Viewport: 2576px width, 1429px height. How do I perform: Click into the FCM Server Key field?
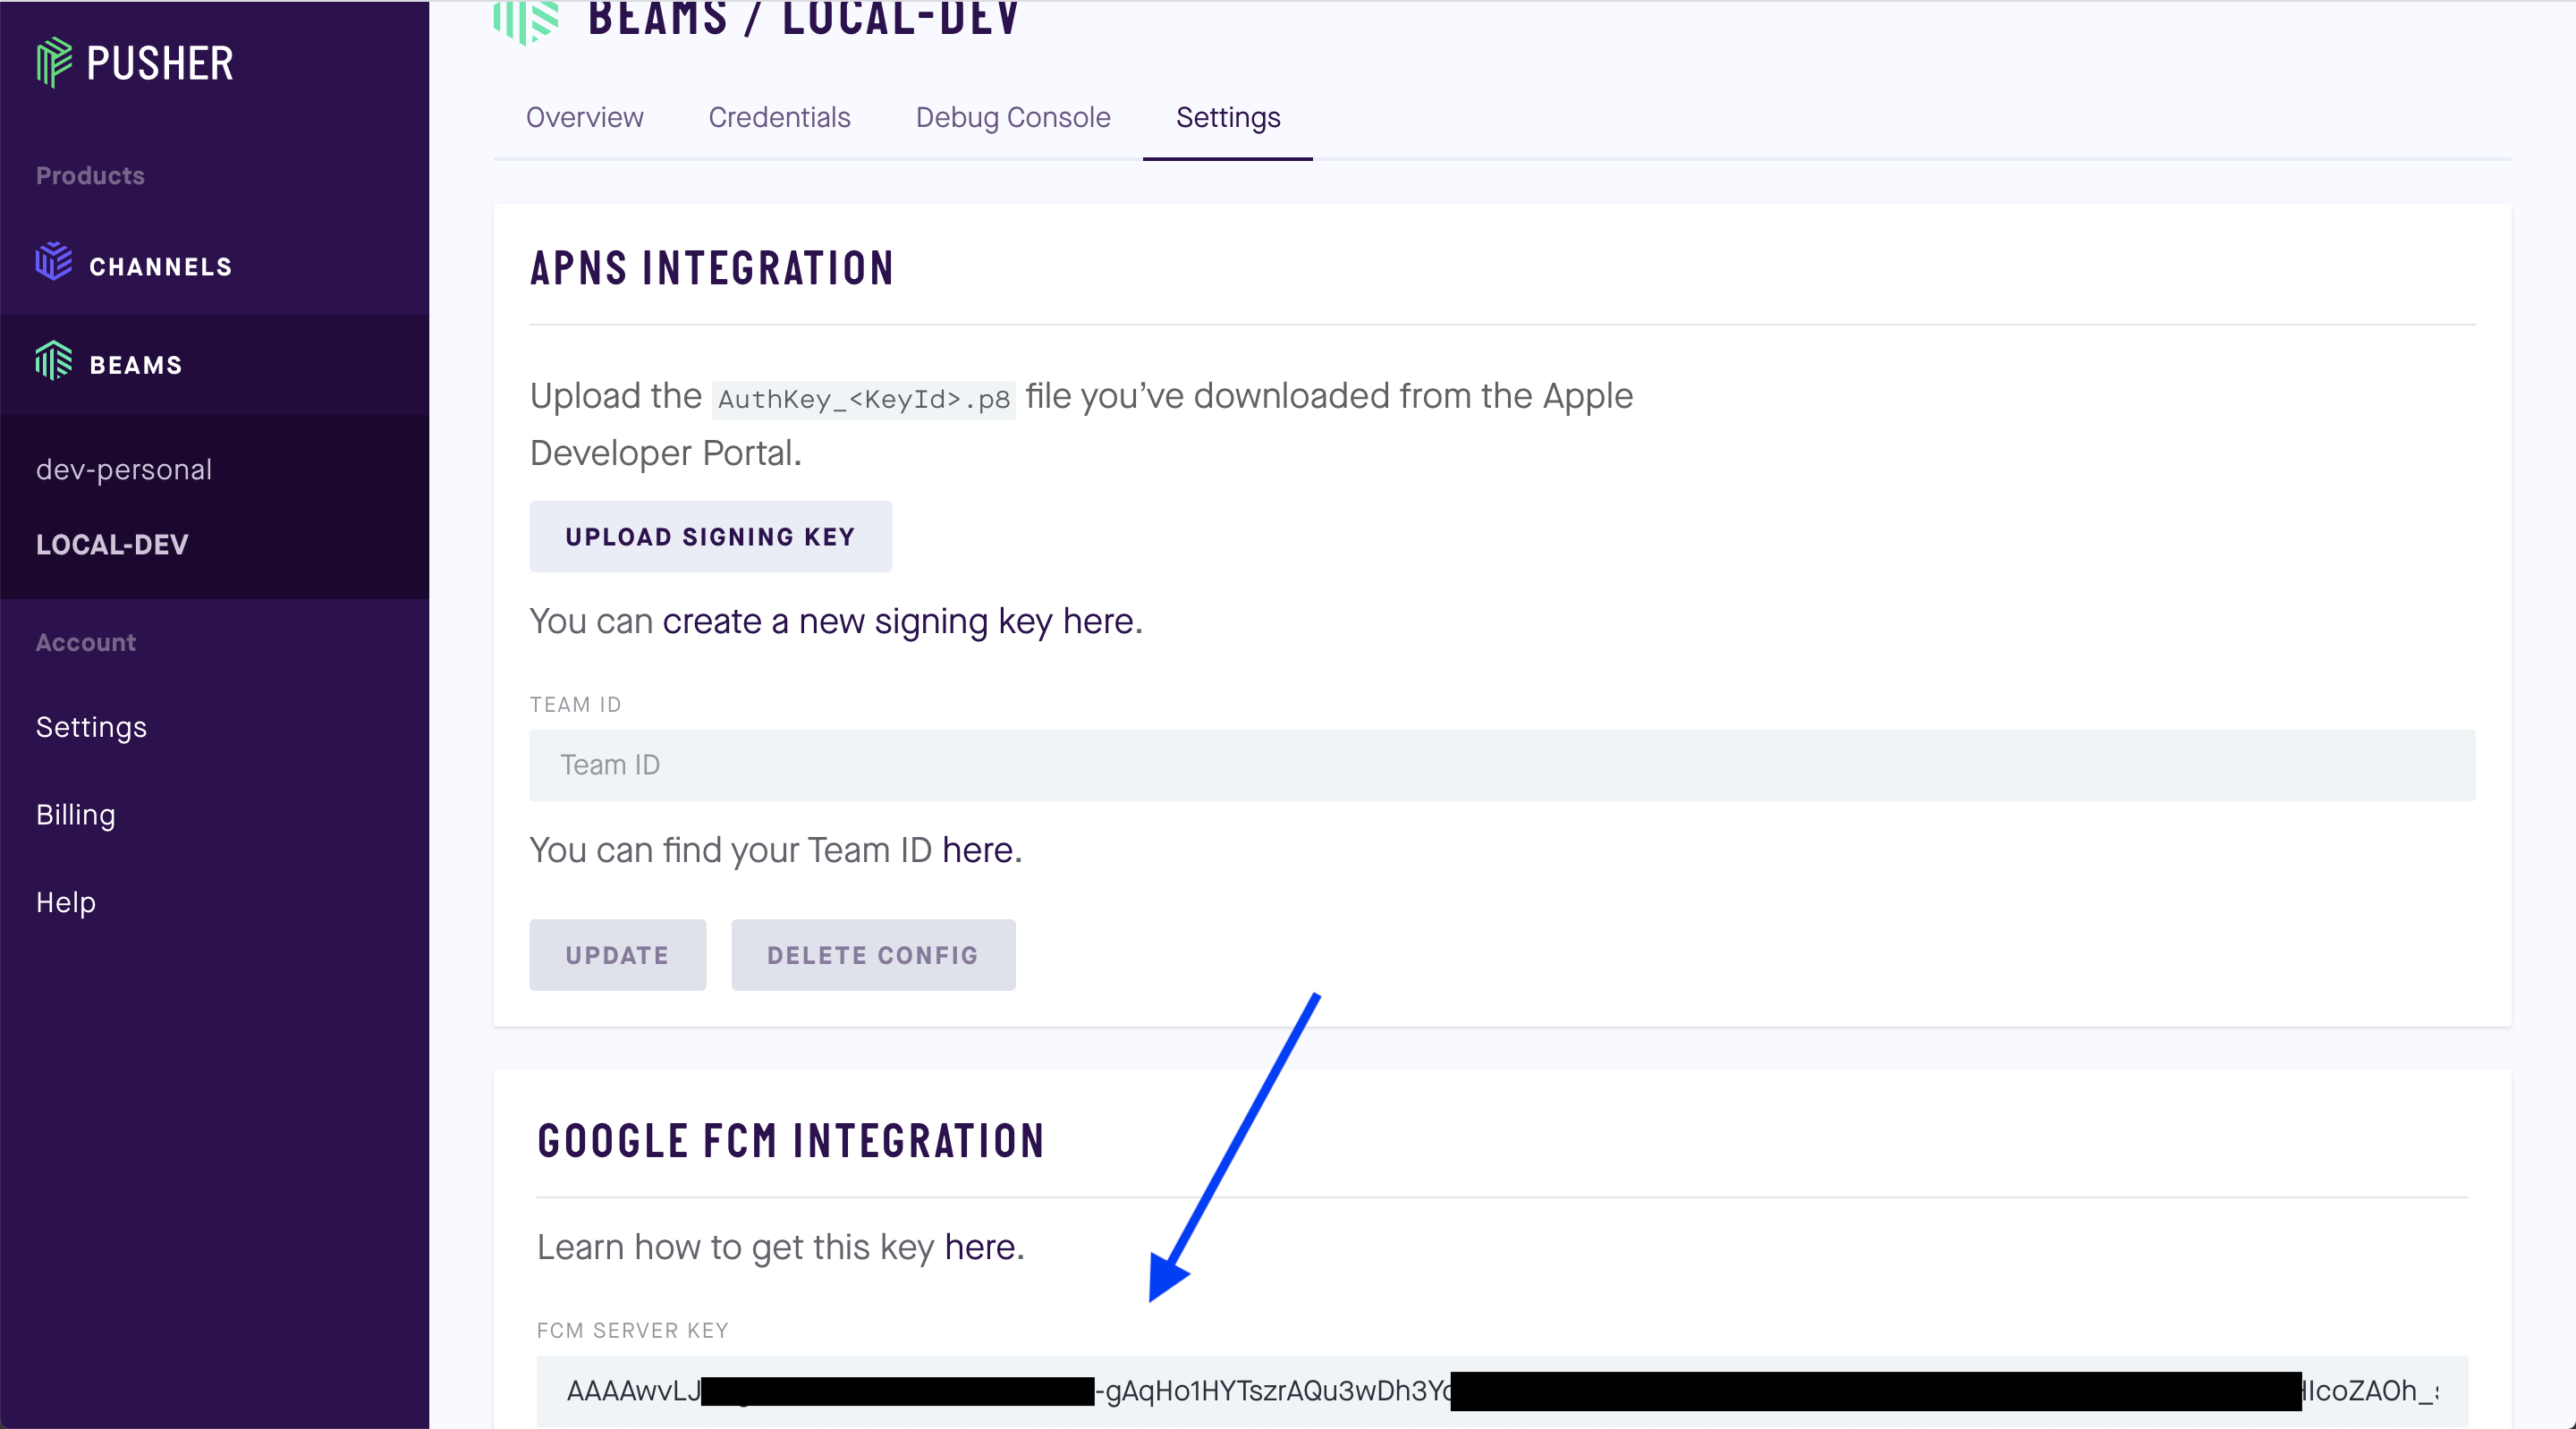1270,1391
